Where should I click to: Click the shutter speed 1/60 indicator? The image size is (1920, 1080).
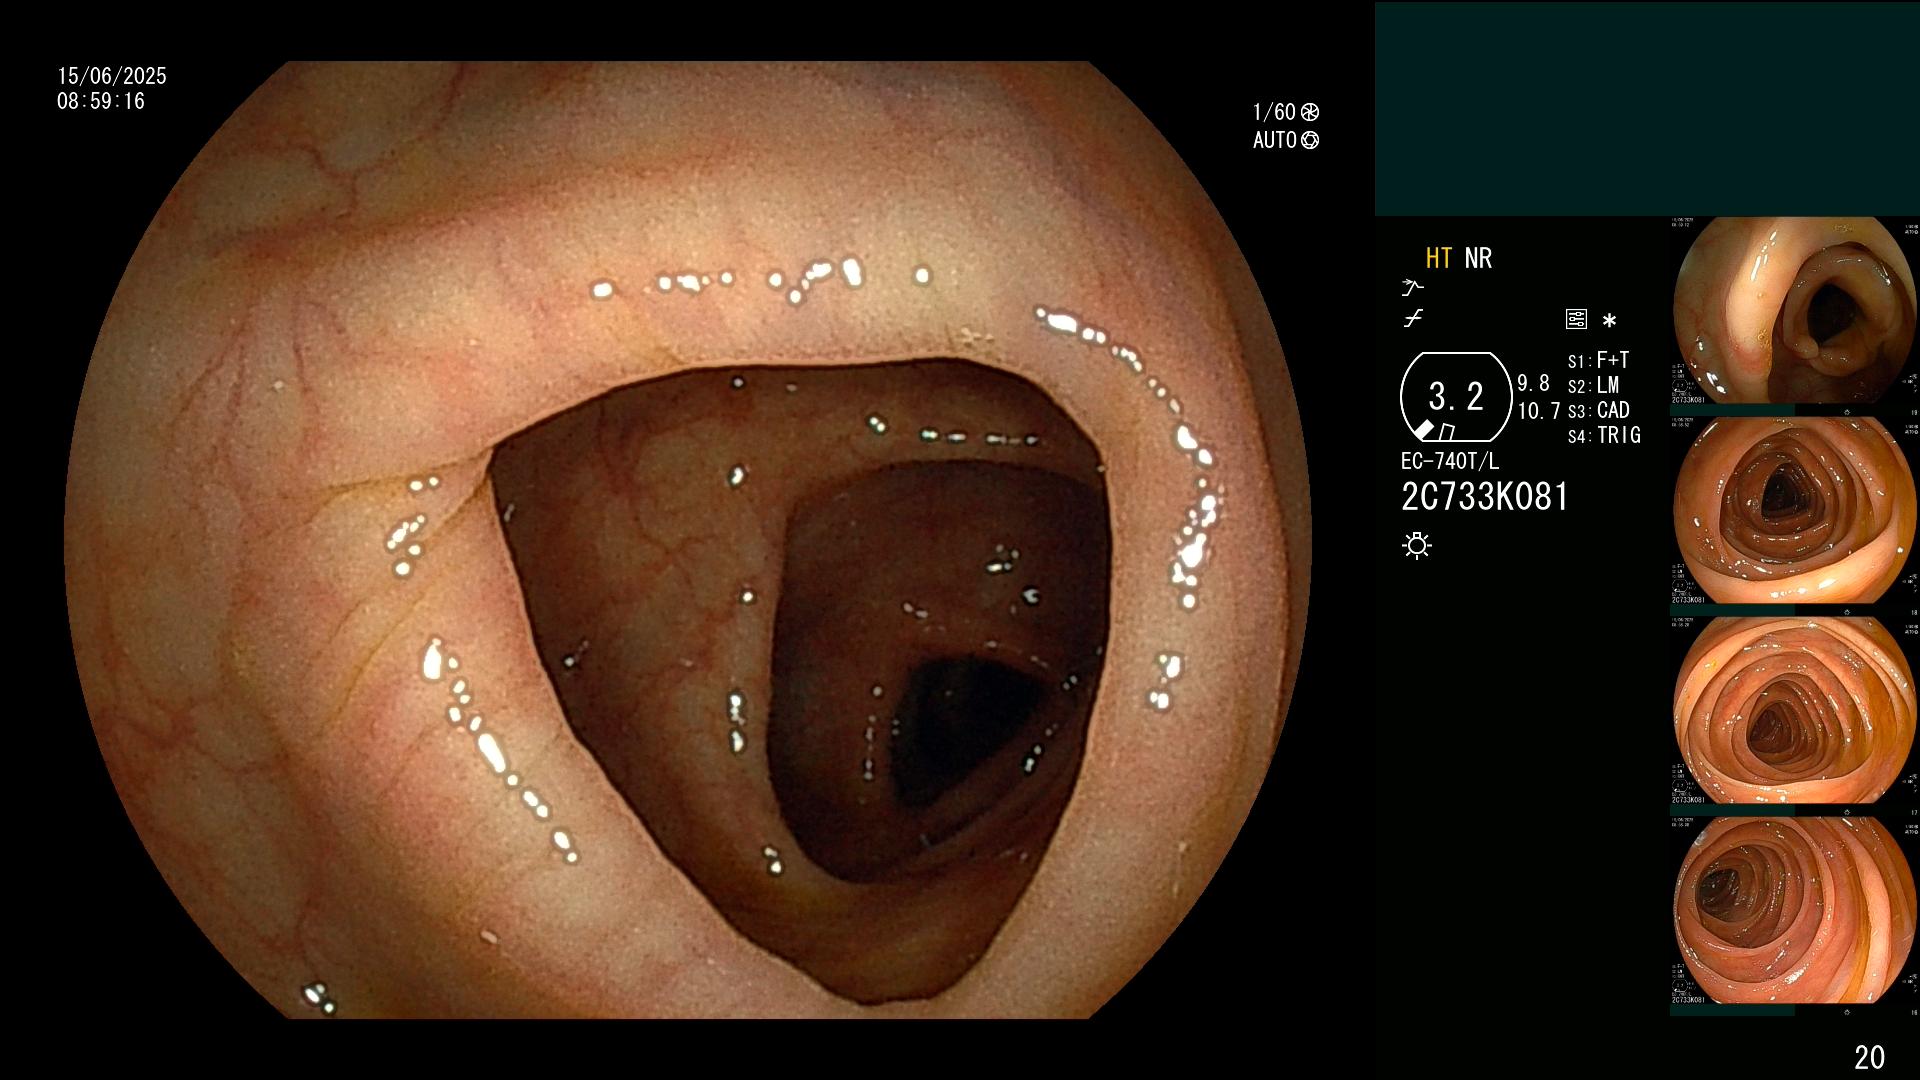[1286, 112]
